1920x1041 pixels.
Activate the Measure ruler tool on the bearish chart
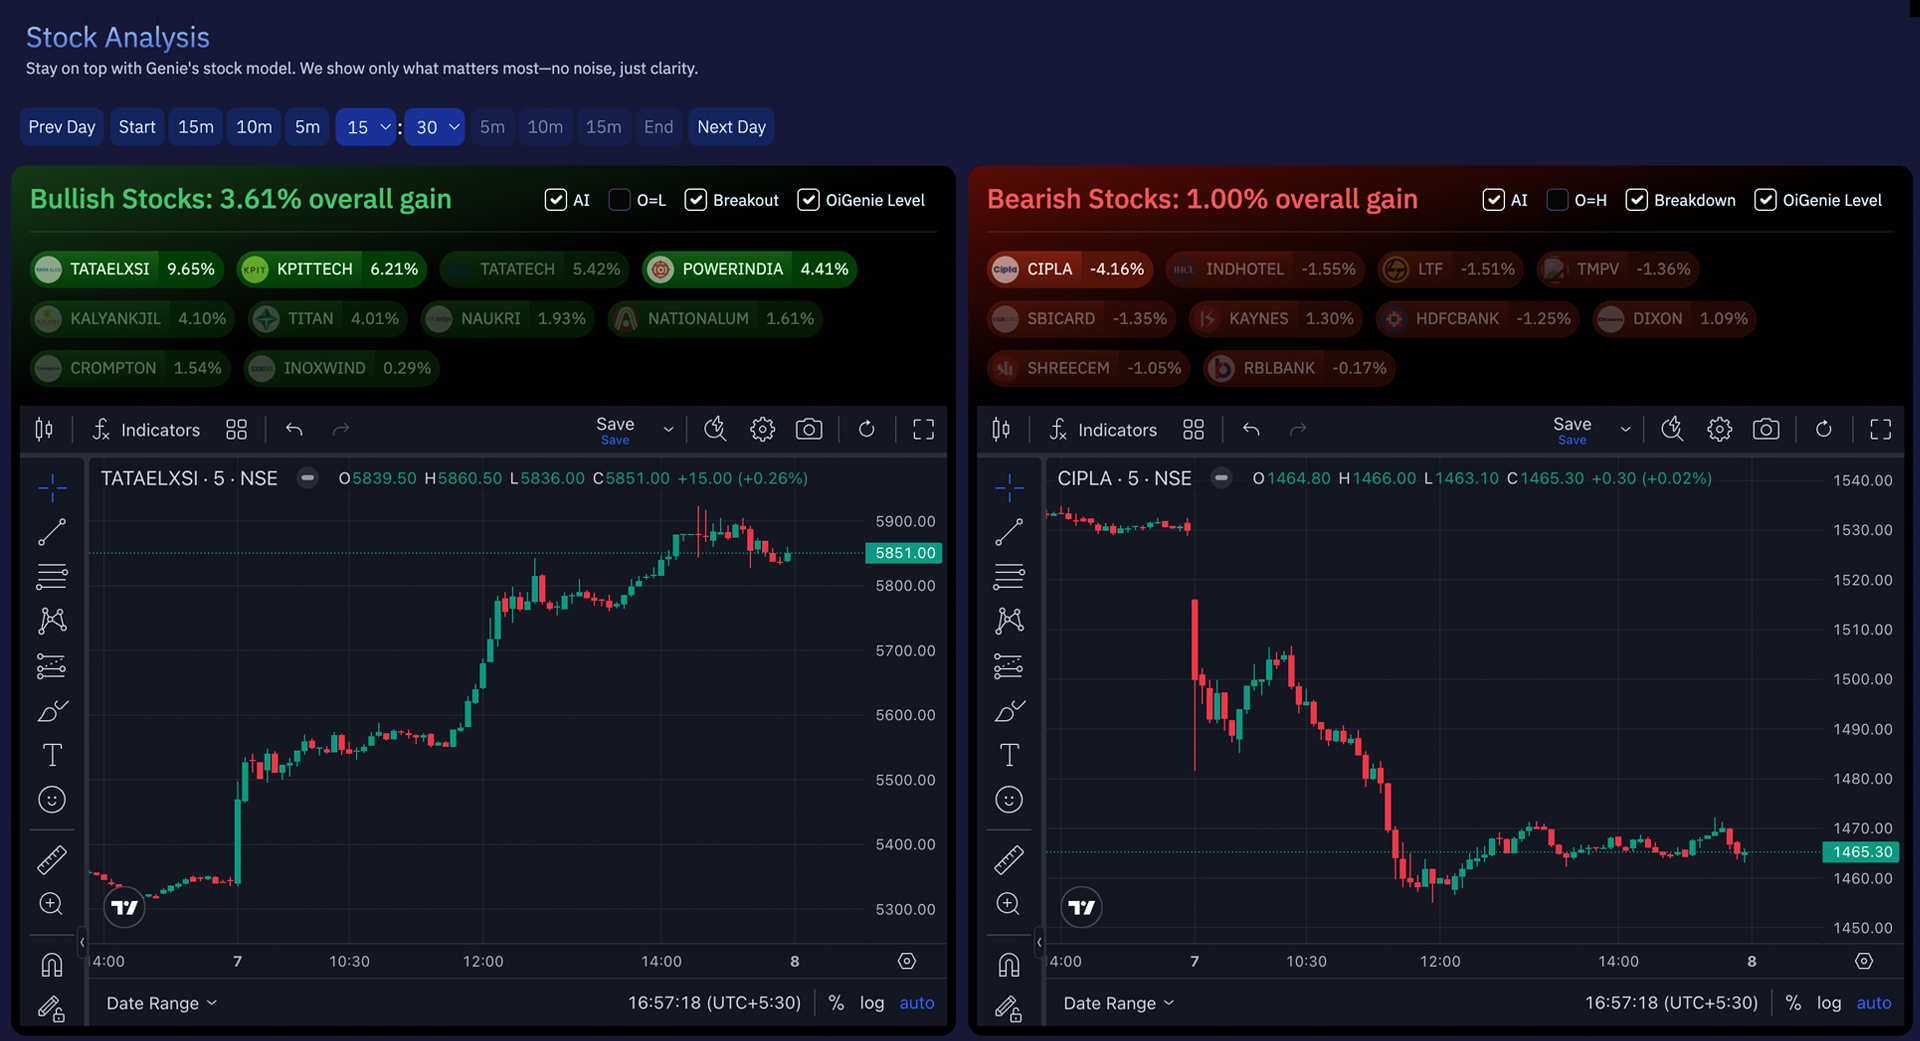[x=1009, y=858]
